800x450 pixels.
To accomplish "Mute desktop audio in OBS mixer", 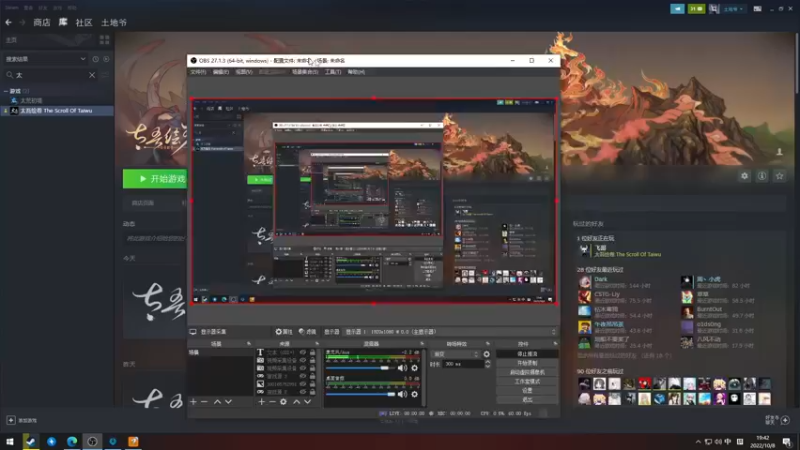I will (x=403, y=394).
